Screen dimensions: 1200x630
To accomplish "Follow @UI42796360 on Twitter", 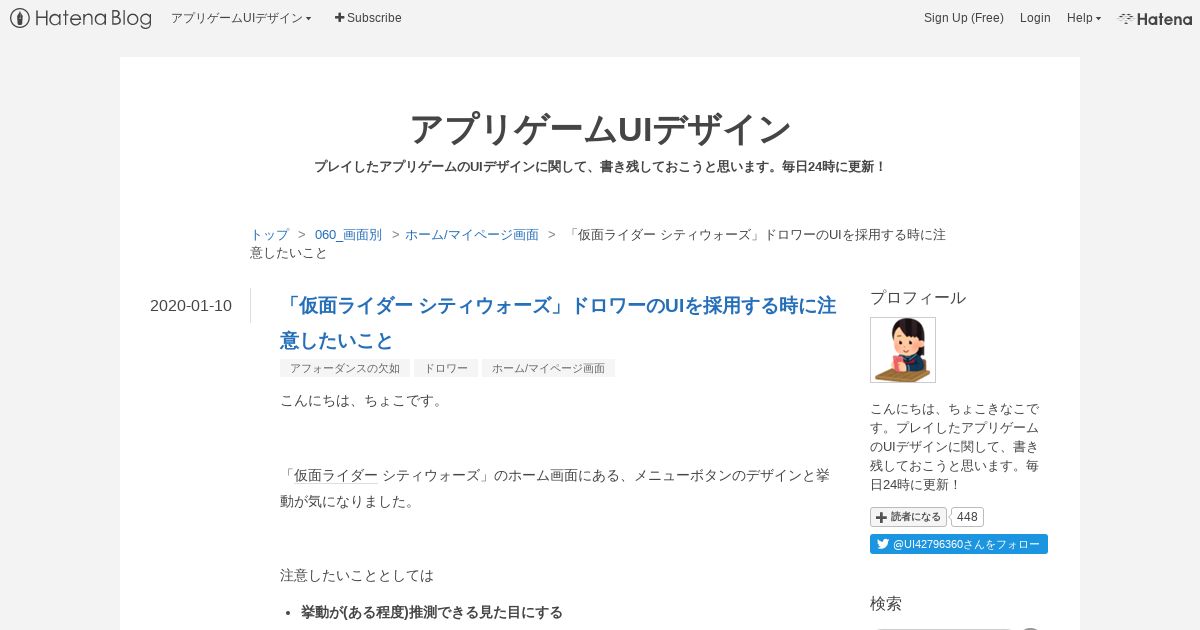I will coord(959,544).
